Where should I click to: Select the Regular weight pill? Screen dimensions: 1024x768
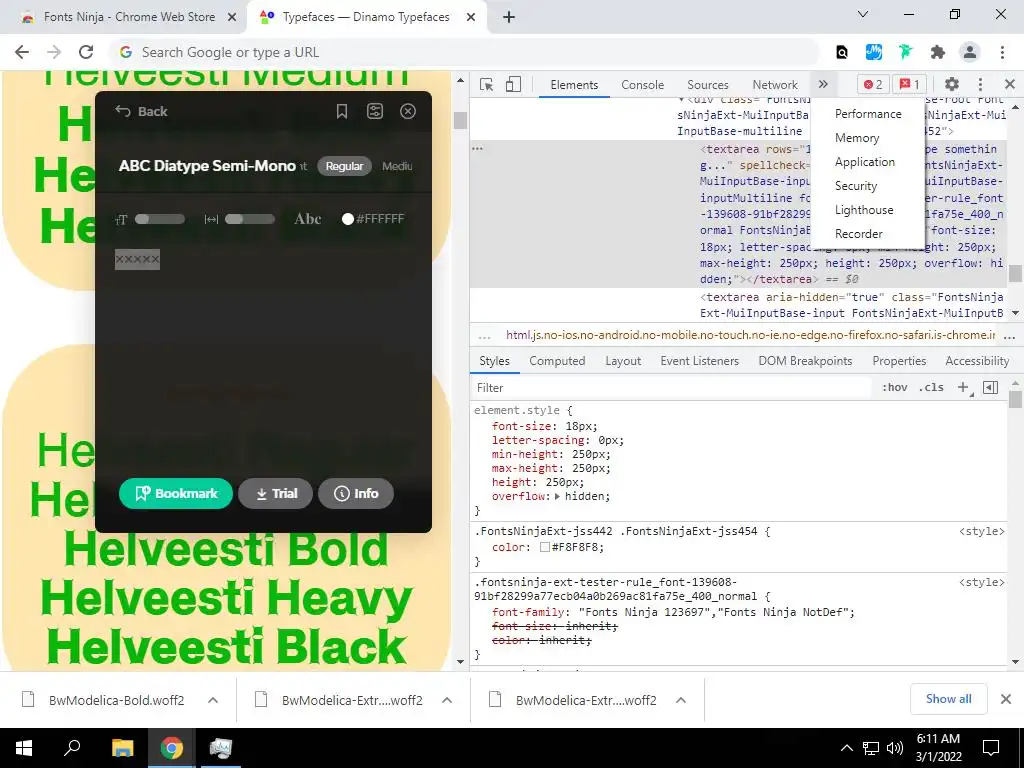pyautogui.click(x=344, y=166)
